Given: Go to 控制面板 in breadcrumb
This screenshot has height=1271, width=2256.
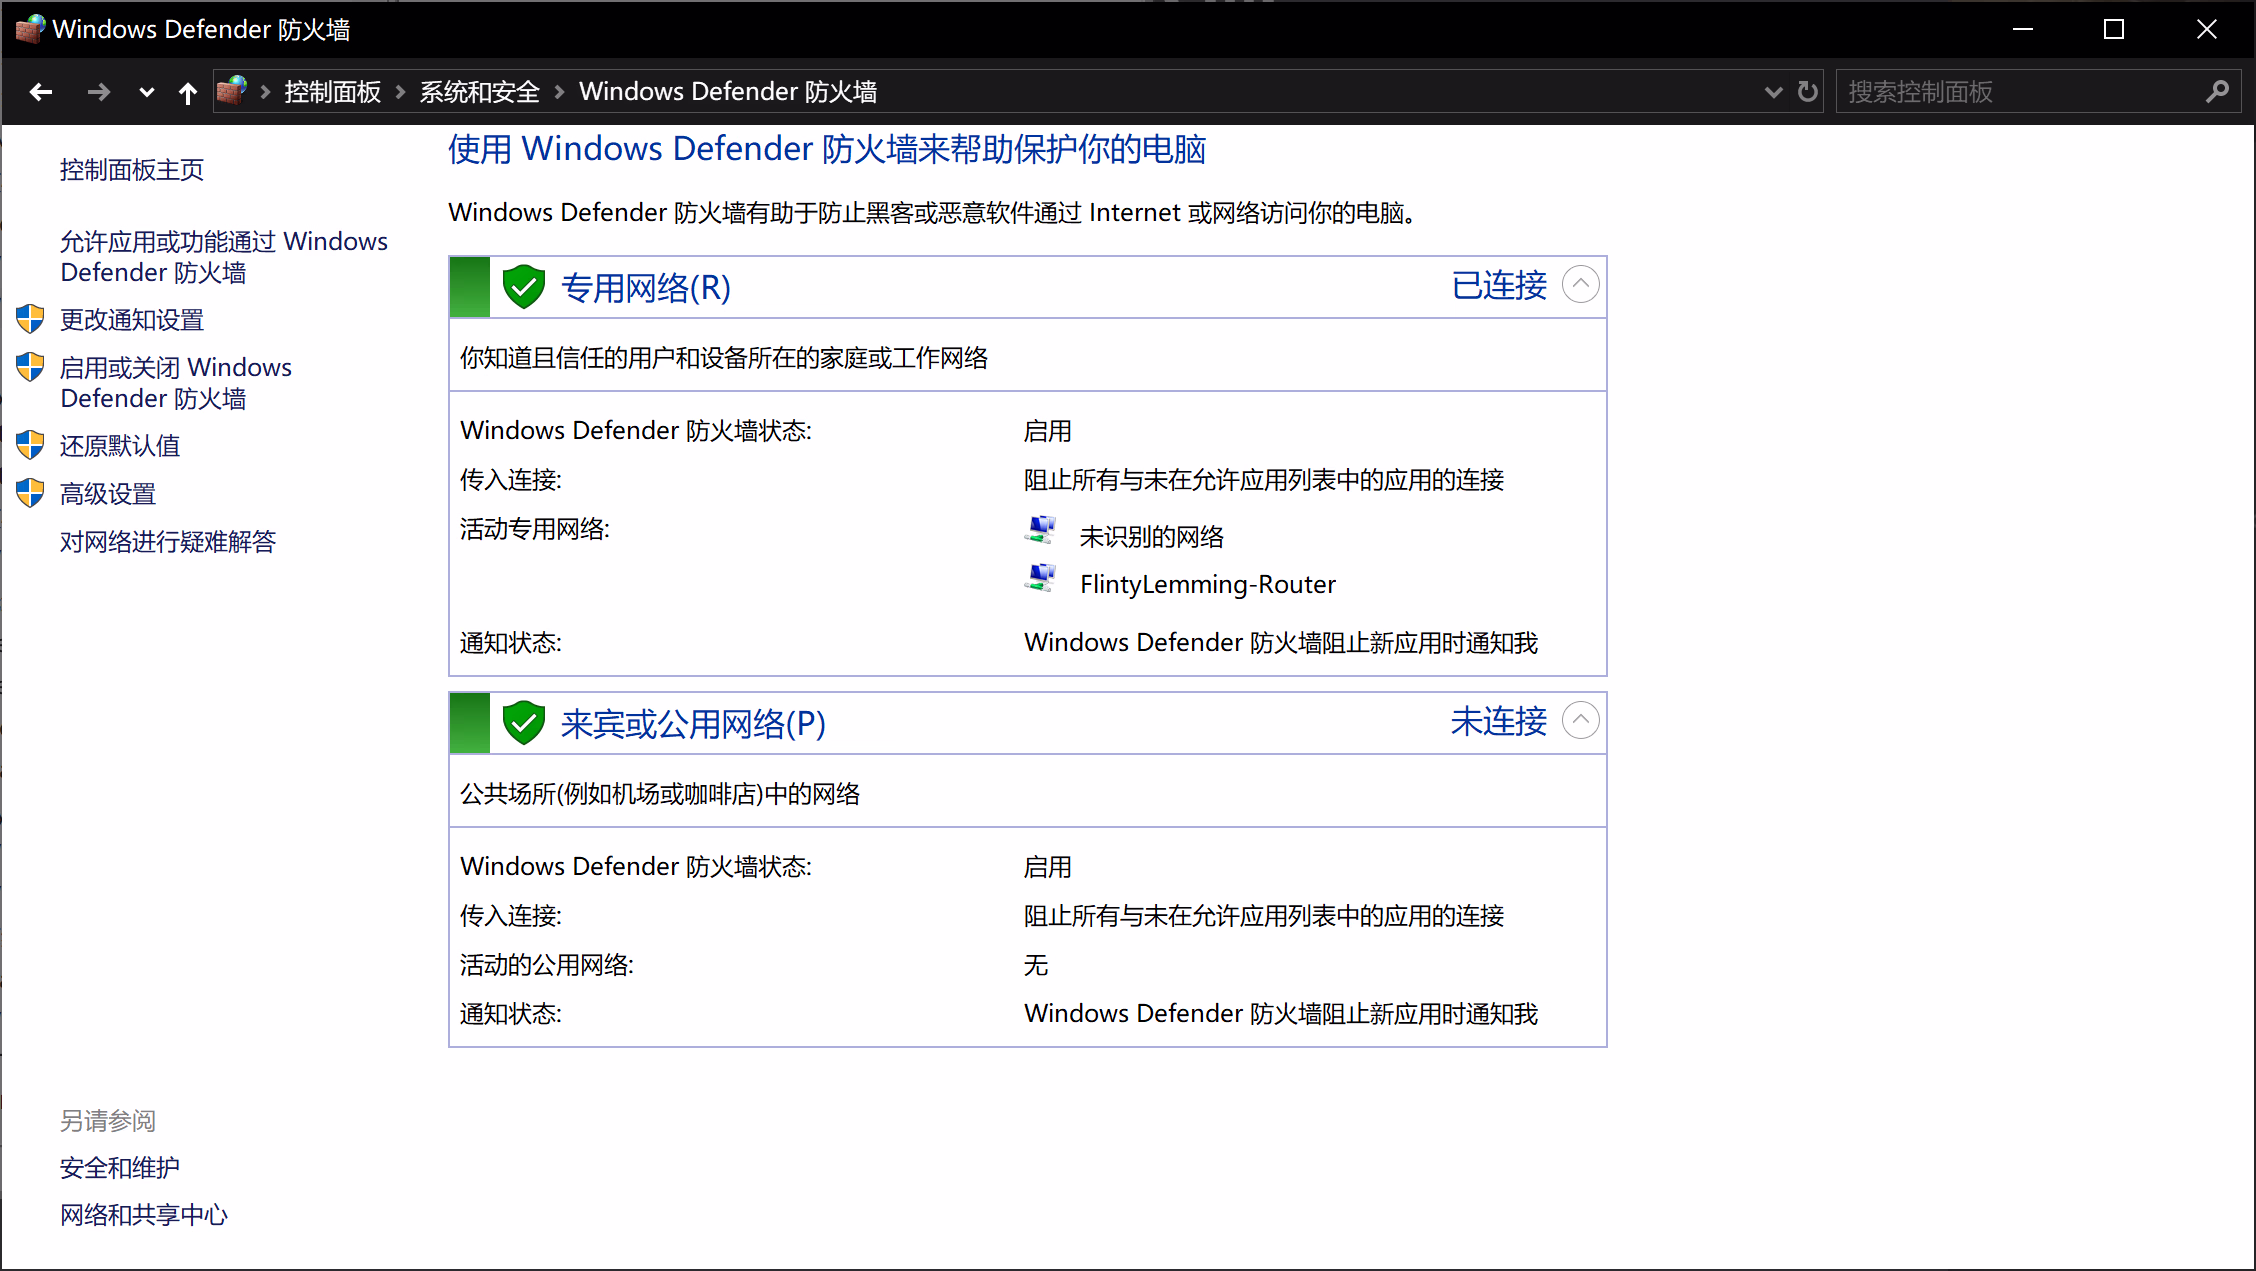Looking at the screenshot, I should (332, 92).
